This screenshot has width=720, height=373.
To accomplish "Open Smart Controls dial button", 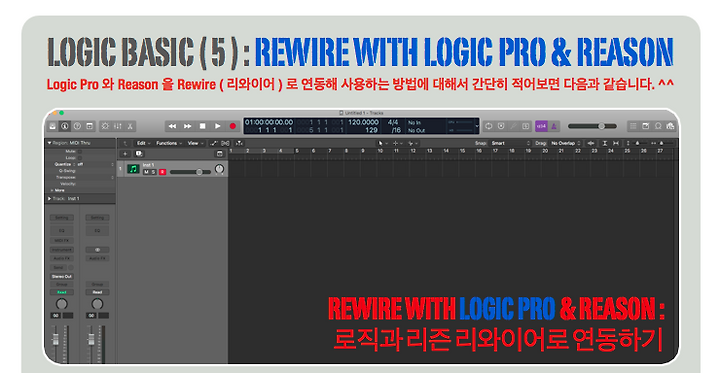I will (x=105, y=126).
